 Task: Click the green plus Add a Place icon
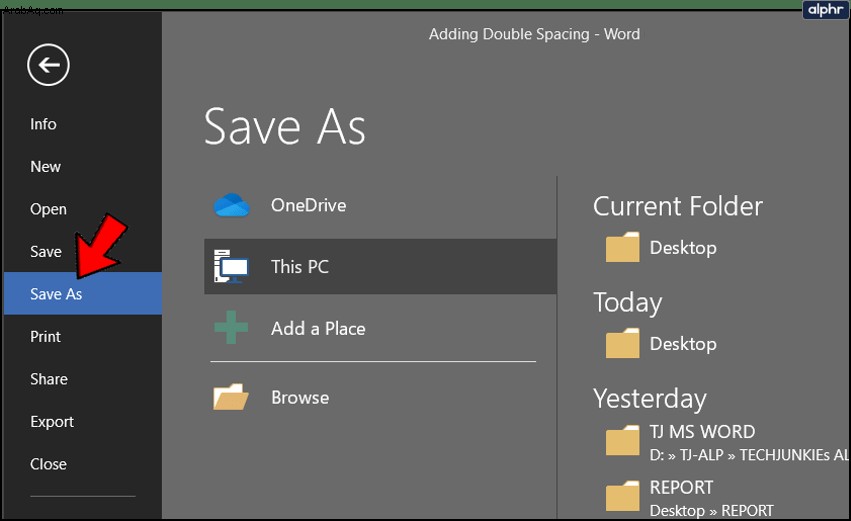231,327
